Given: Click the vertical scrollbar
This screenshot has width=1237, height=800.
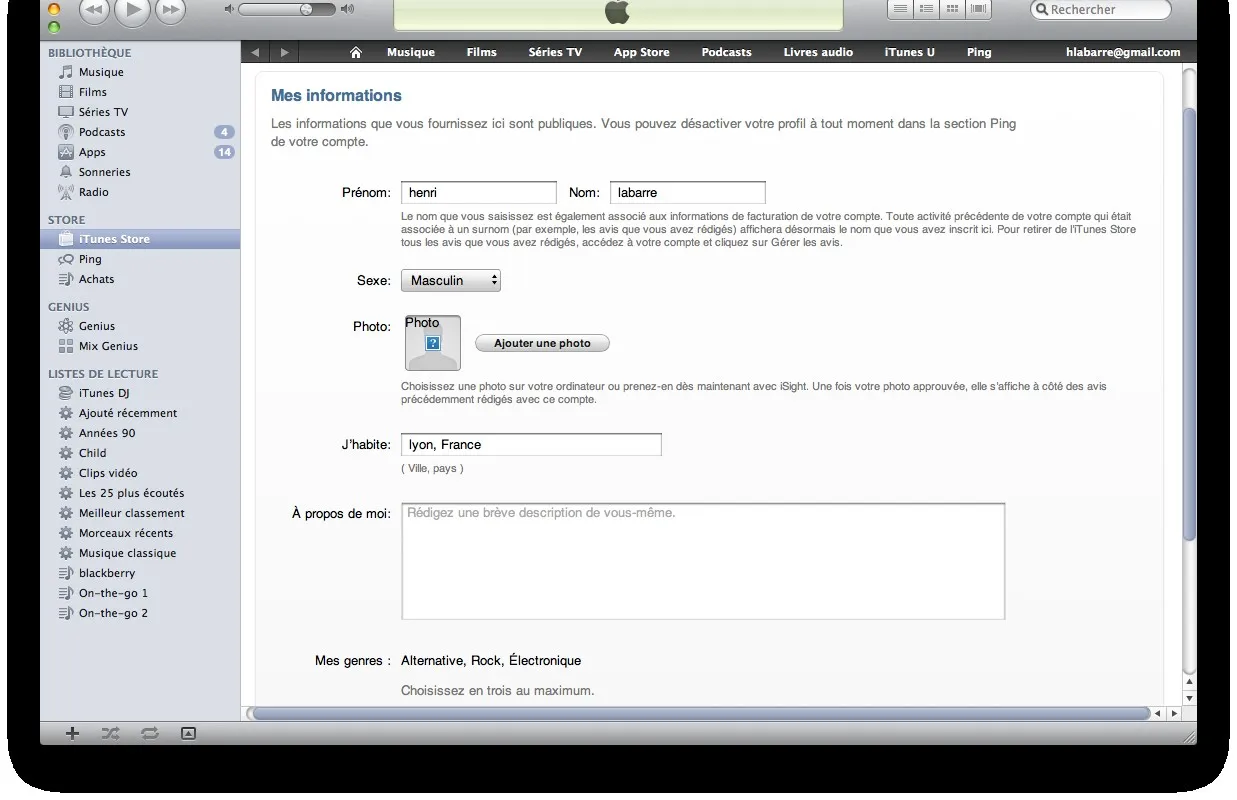Looking at the screenshot, I should [1189, 325].
